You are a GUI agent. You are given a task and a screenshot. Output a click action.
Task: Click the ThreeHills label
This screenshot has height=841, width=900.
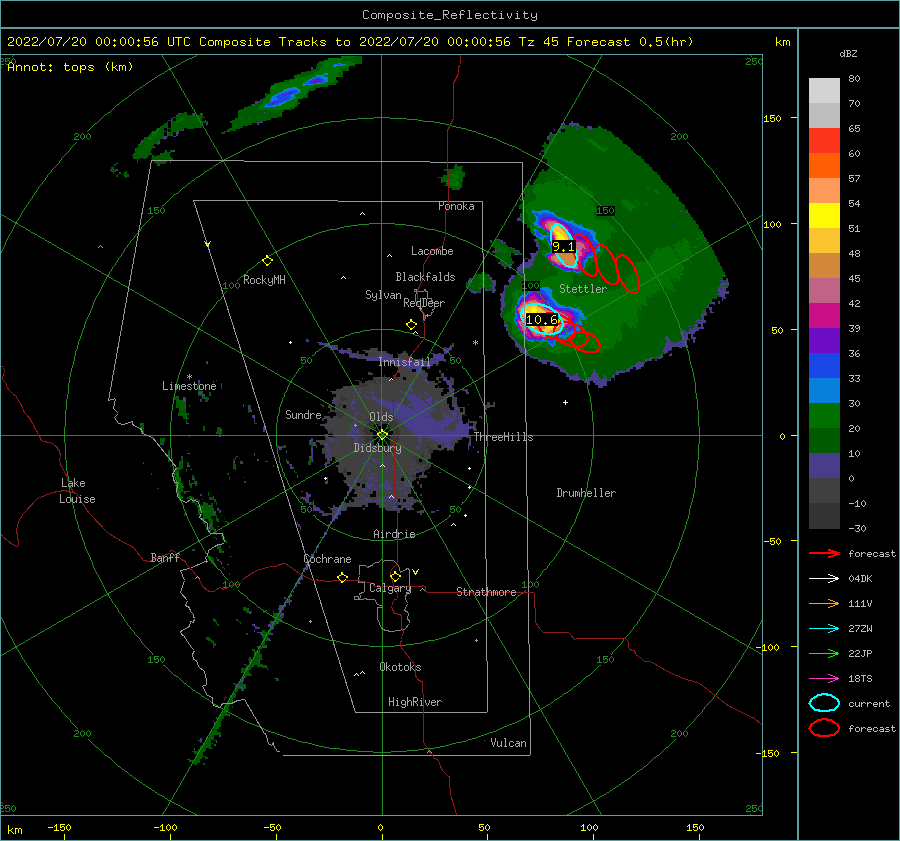503,437
